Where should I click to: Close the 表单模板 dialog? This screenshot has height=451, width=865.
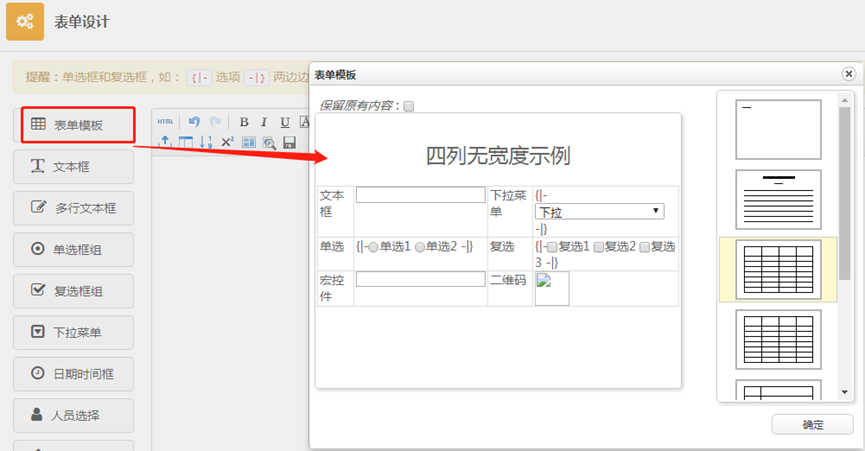[848, 73]
